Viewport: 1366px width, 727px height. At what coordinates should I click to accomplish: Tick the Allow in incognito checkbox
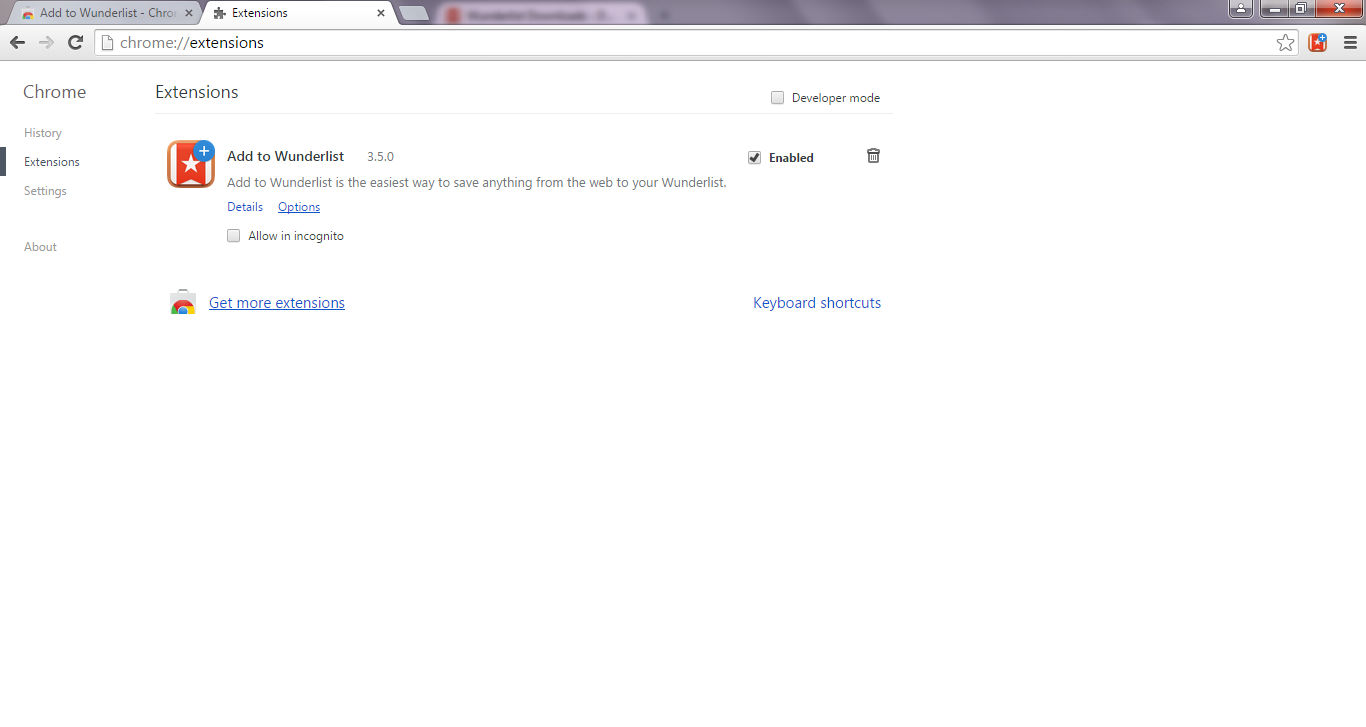click(234, 236)
